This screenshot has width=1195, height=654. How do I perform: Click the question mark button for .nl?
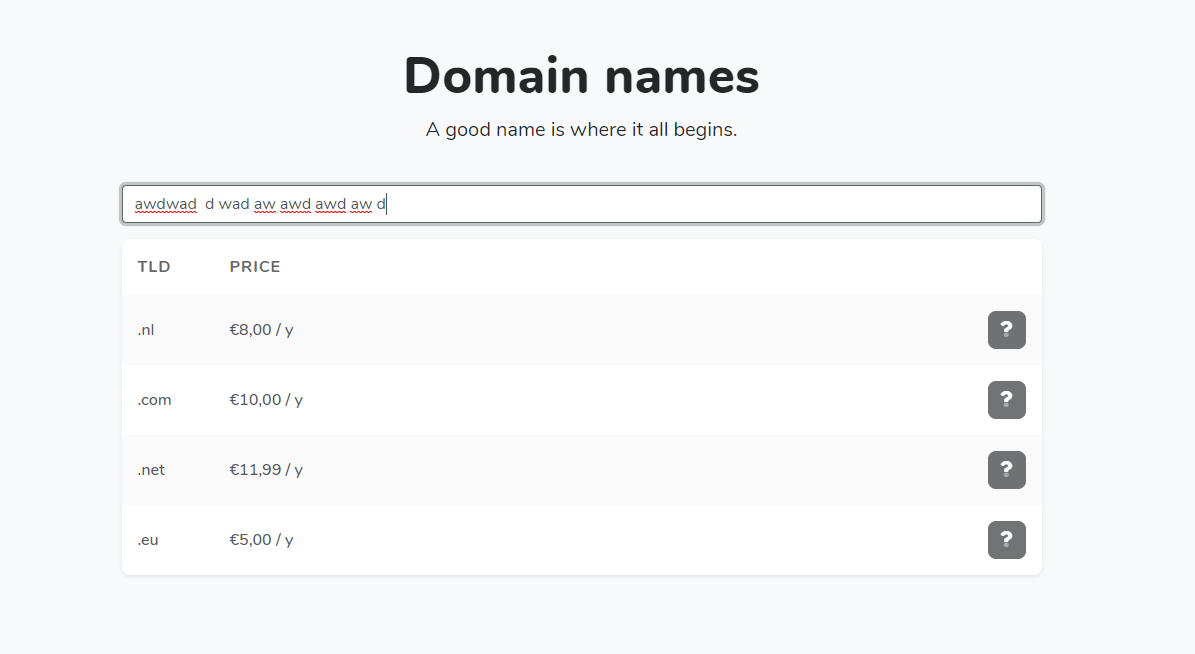click(x=1006, y=330)
